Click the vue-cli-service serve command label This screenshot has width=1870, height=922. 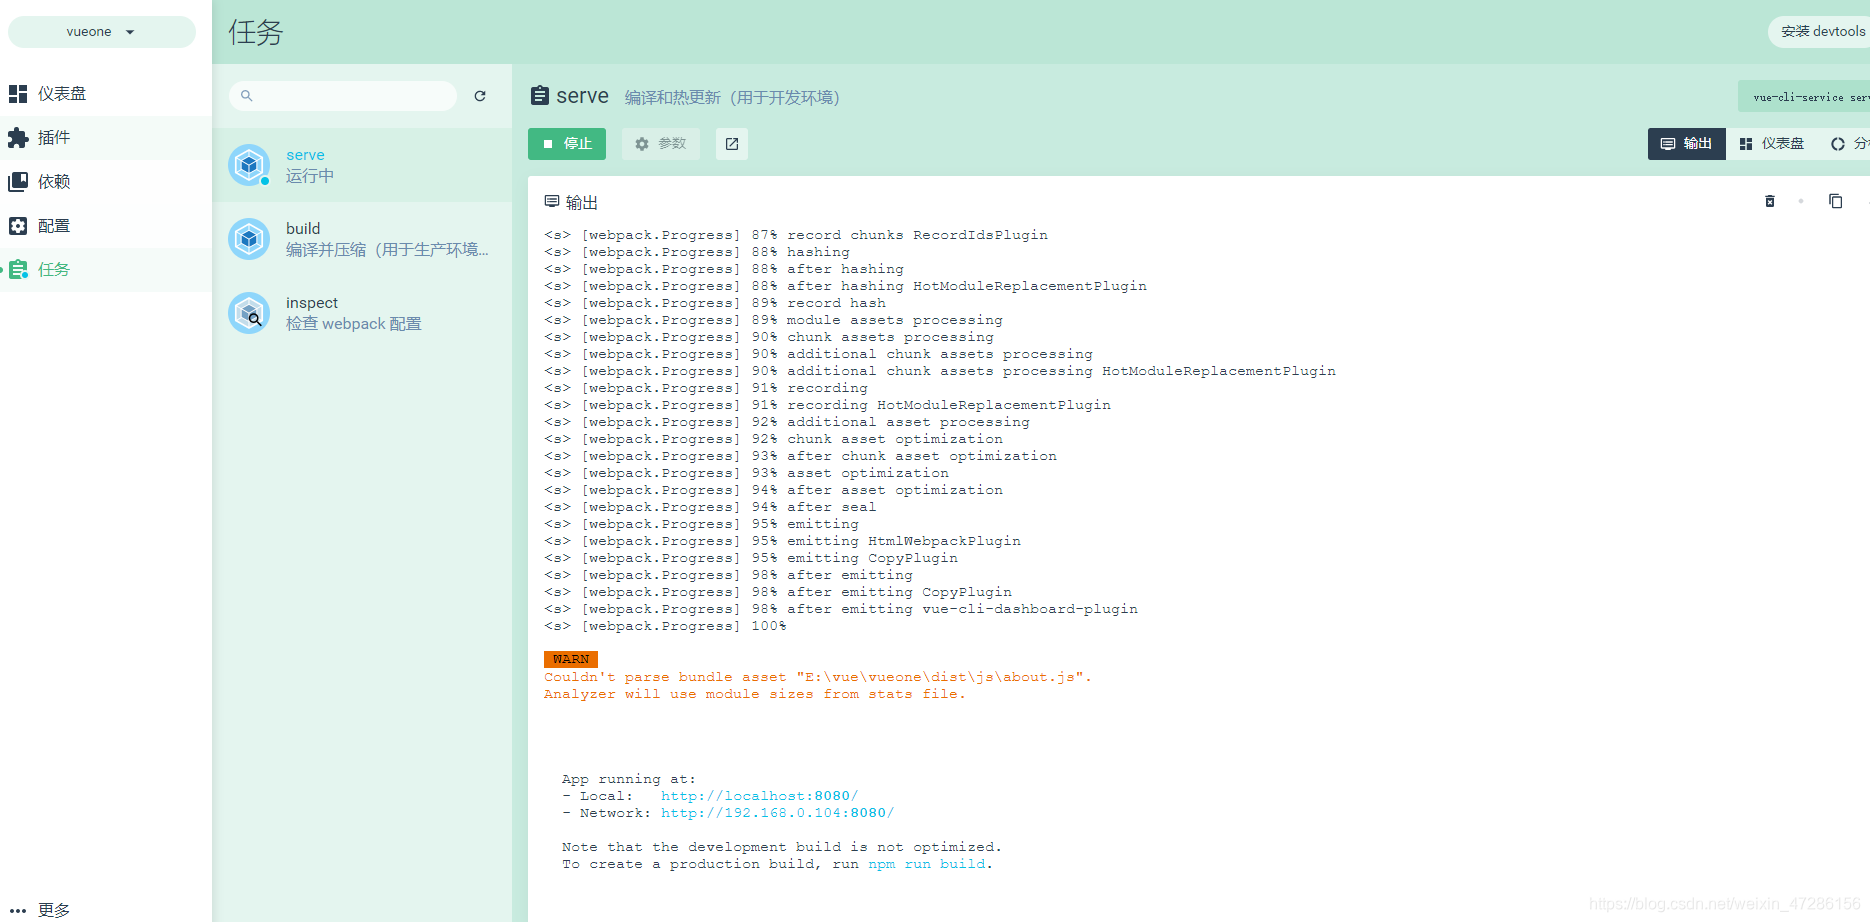1805,97
